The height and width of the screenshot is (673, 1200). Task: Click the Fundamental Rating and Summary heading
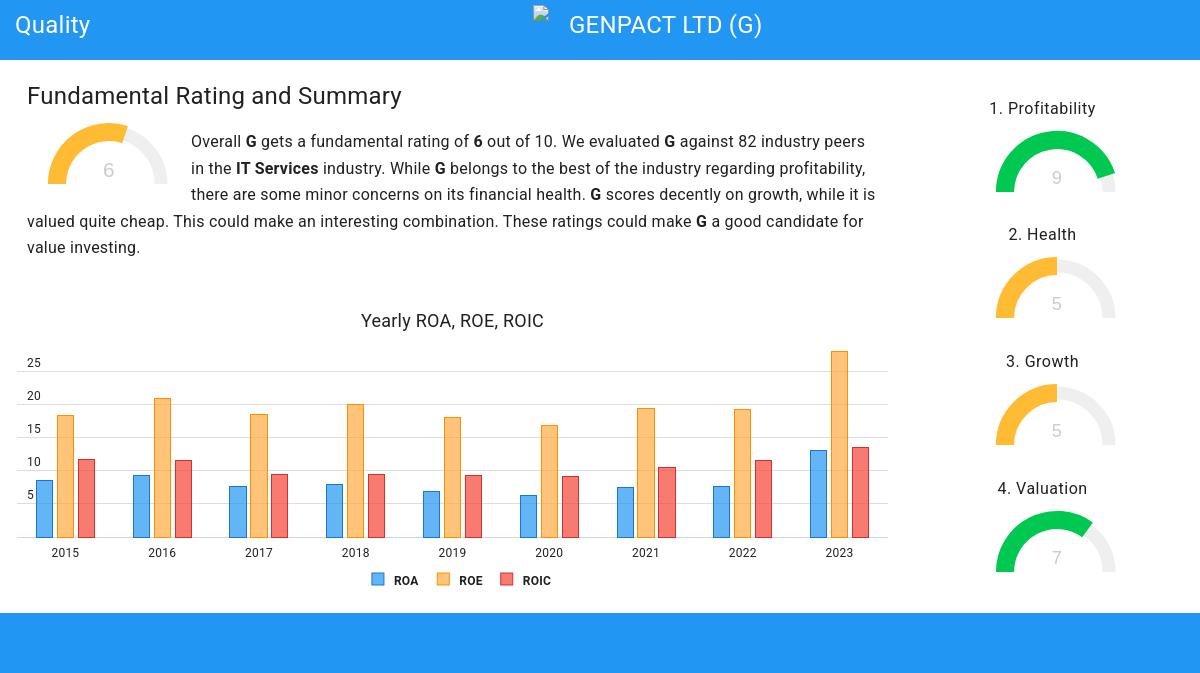(x=214, y=96)
